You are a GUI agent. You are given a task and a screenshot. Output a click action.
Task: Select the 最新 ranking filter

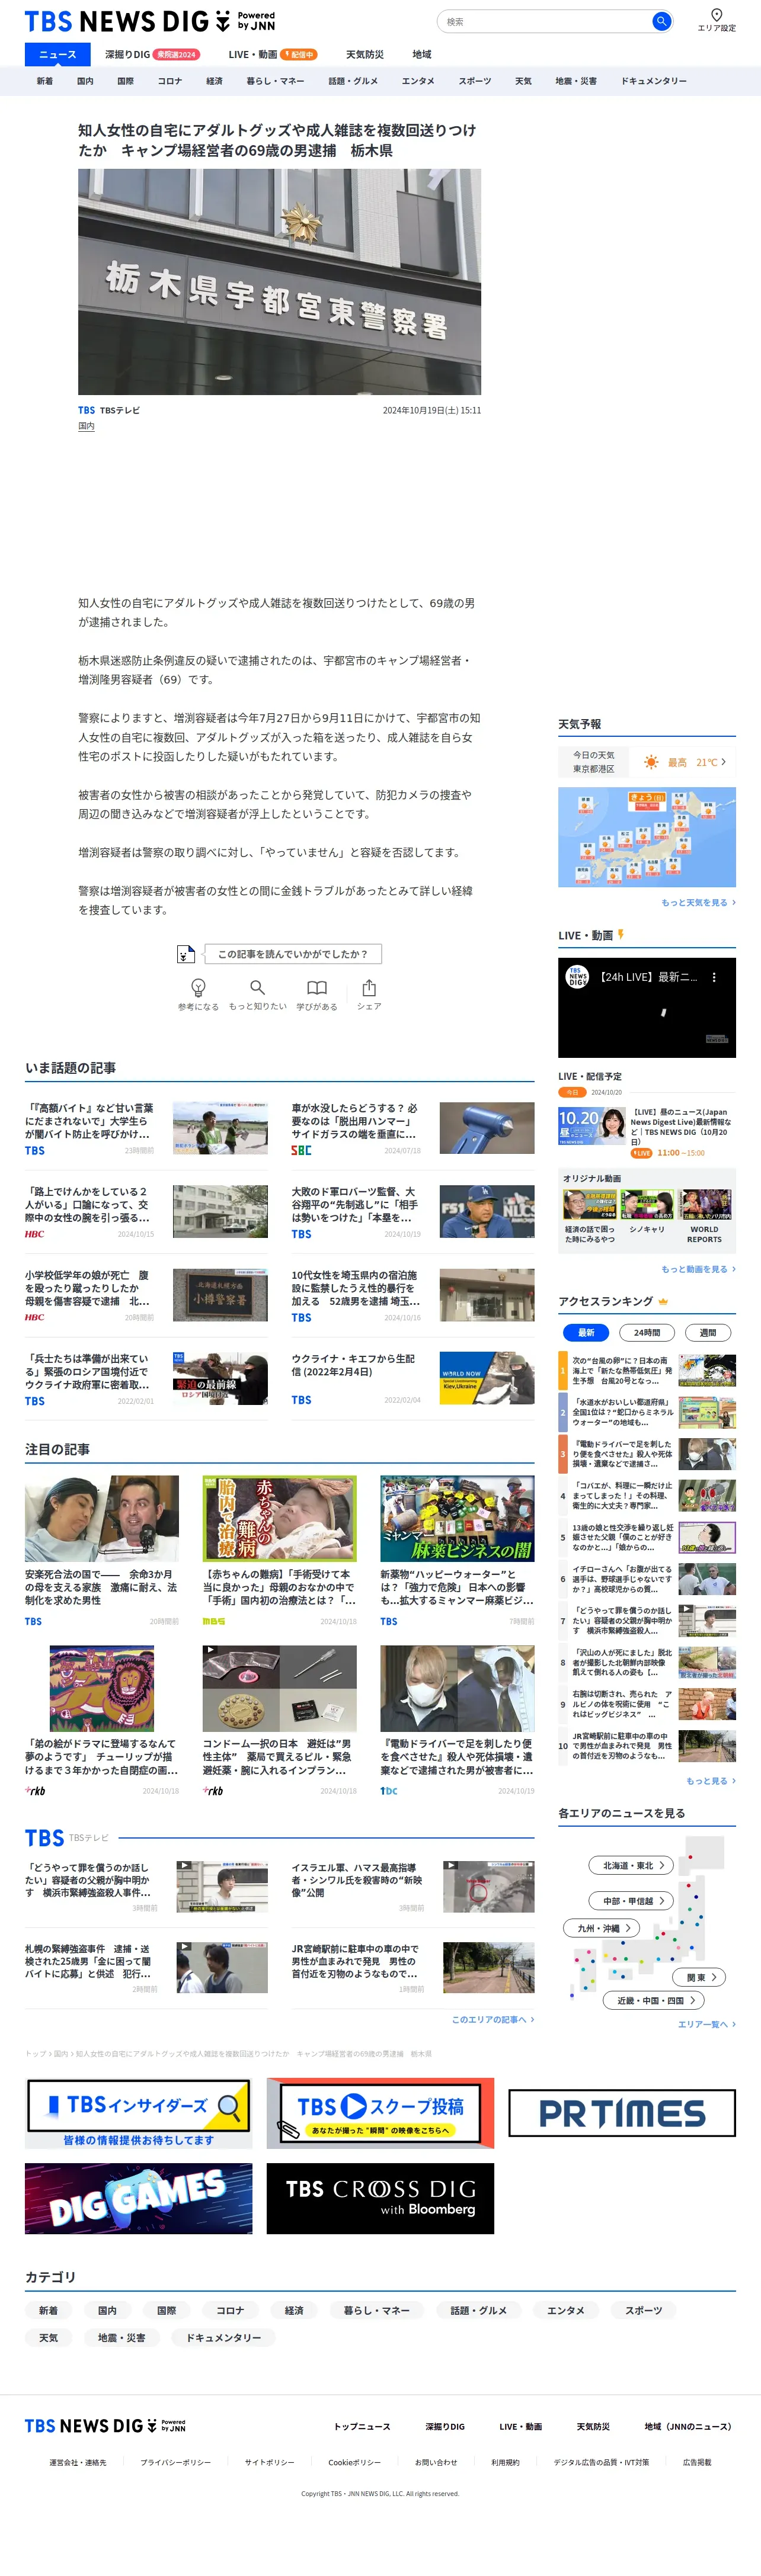pos(586,1332)
